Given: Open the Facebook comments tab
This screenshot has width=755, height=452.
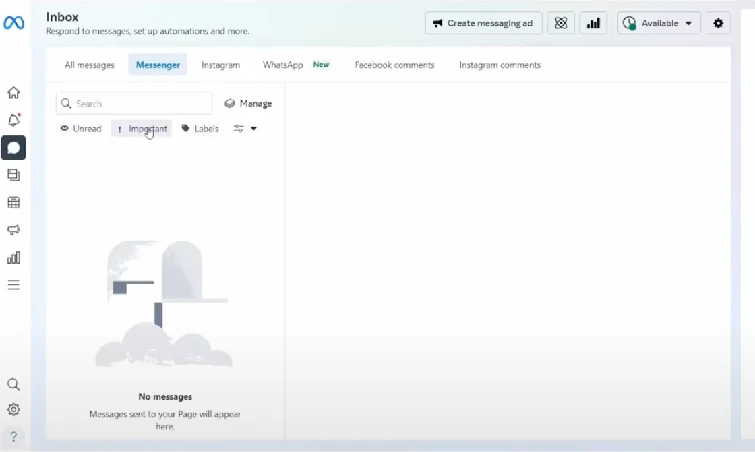Looking at the screenshot, I should (394, 65).
